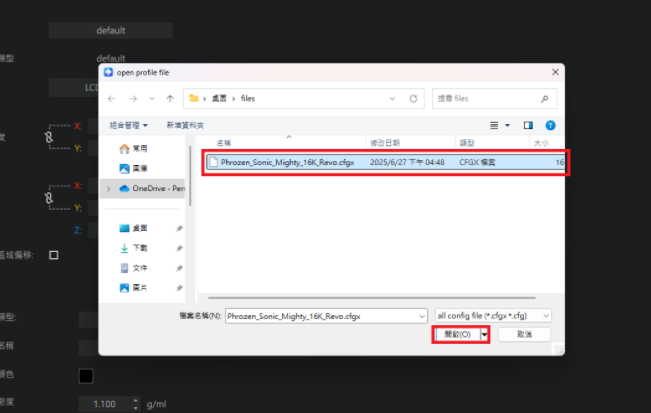This screenshot has height=413, width=651.
Task: Go to Downloads (下載) quick access folder
Action: [139, 247]
